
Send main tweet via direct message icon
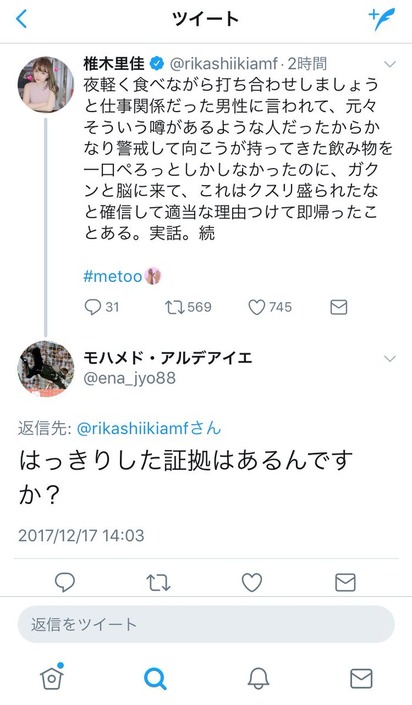(345, 583)
